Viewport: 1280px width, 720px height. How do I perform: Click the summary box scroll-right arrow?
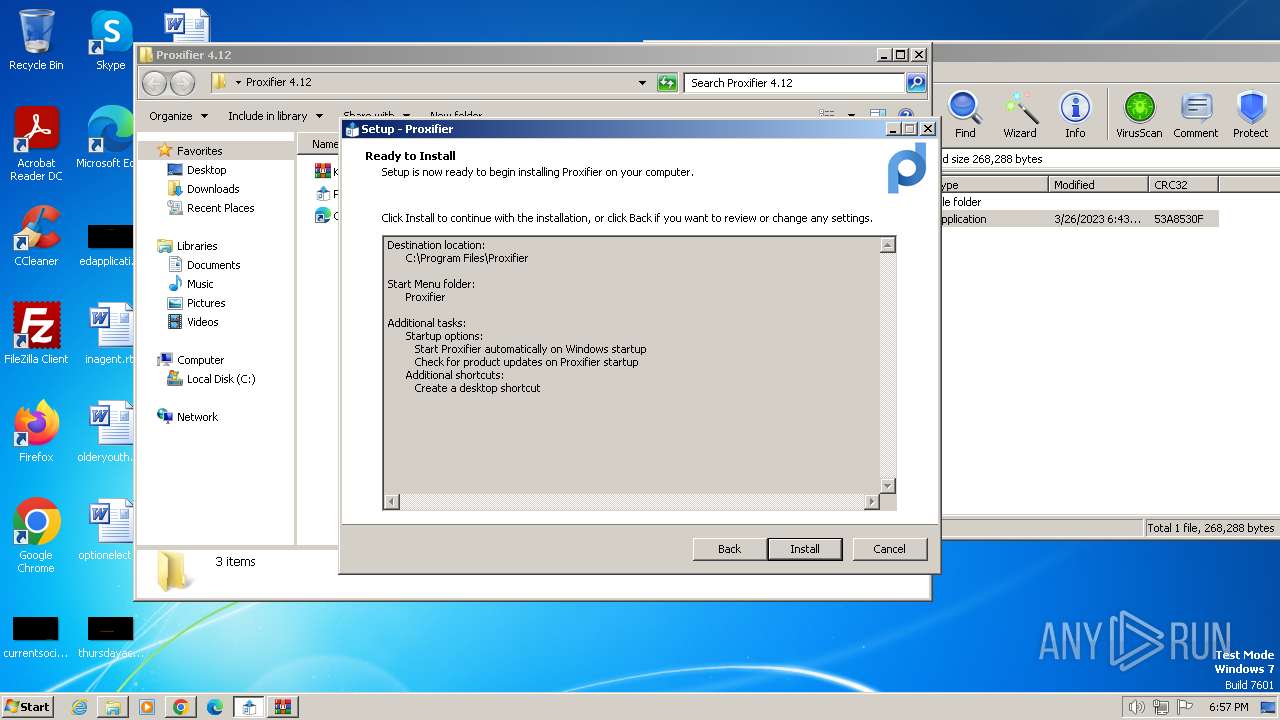coord(872,502)
